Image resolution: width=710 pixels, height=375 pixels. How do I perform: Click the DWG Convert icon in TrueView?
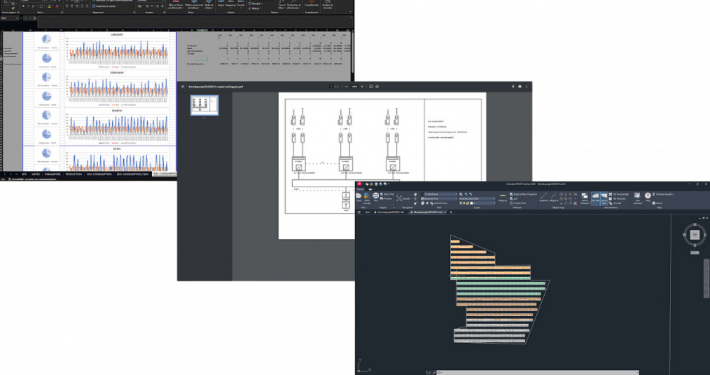367,197
